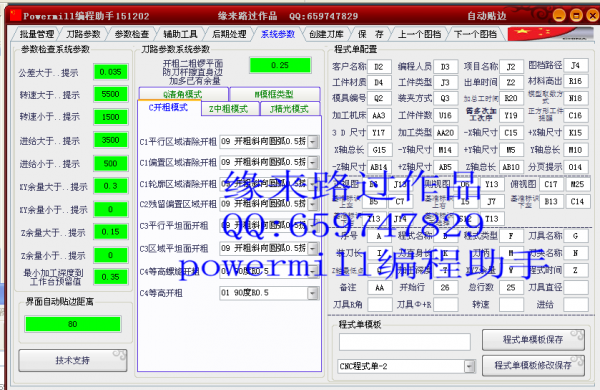Click the 总行数 field 25

click(511, 287)
